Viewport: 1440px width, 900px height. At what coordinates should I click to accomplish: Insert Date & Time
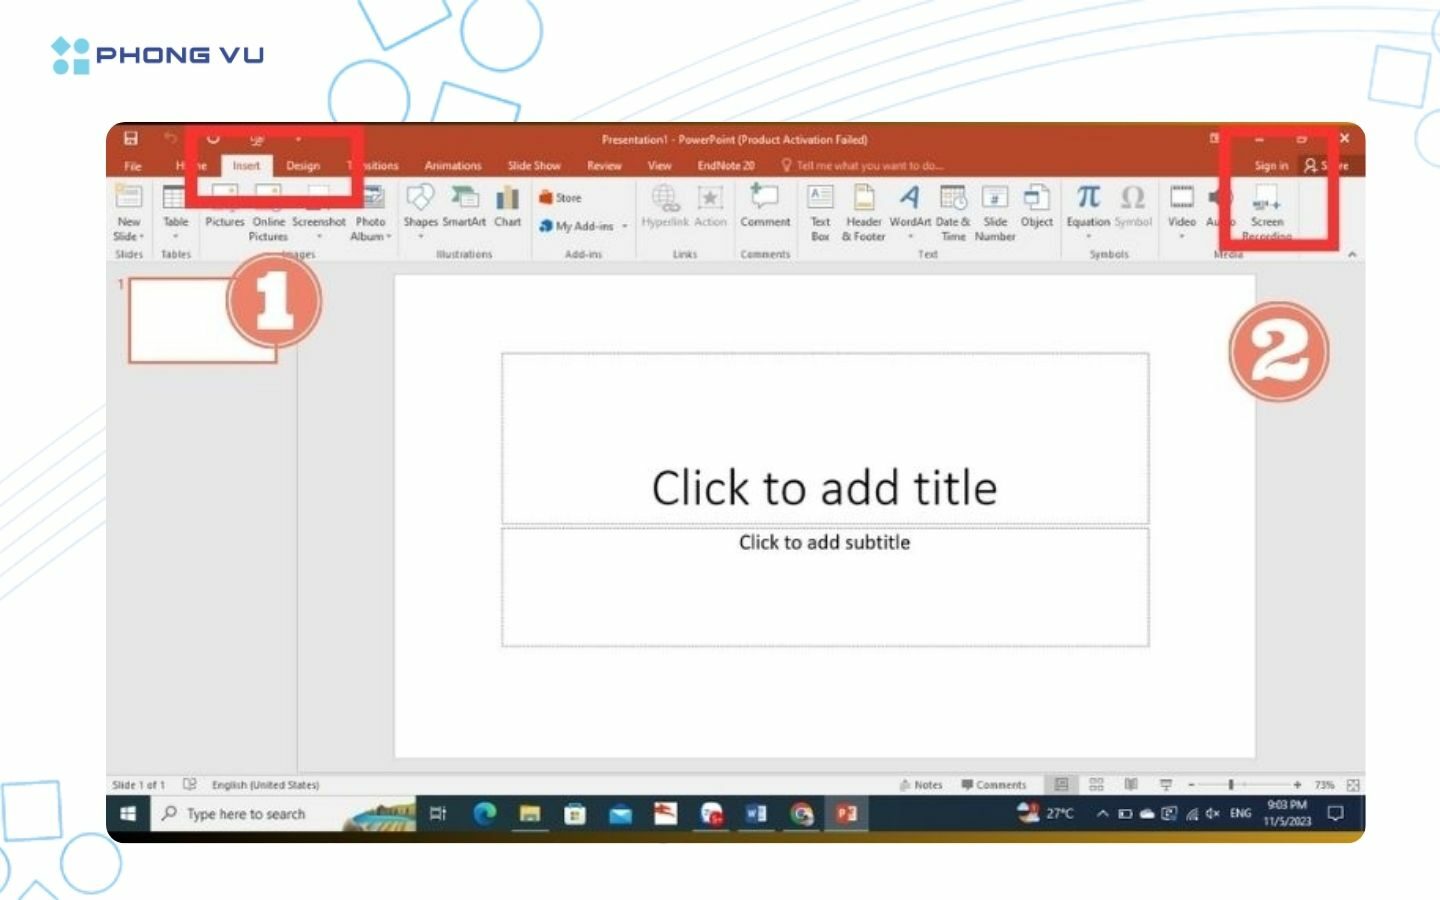coord(953,213)
